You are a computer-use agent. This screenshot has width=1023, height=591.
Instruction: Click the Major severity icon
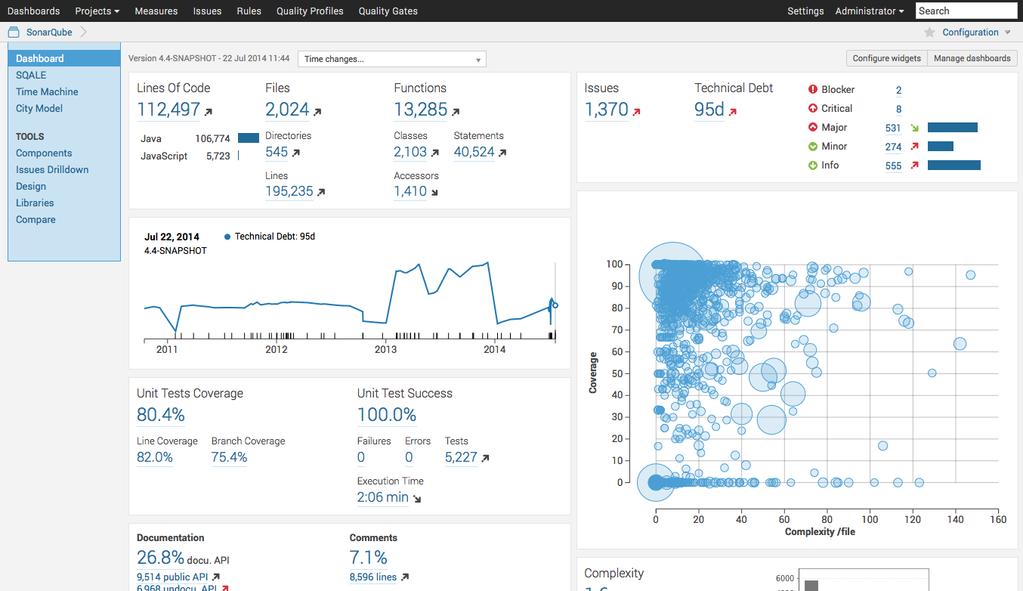[812, 127]
